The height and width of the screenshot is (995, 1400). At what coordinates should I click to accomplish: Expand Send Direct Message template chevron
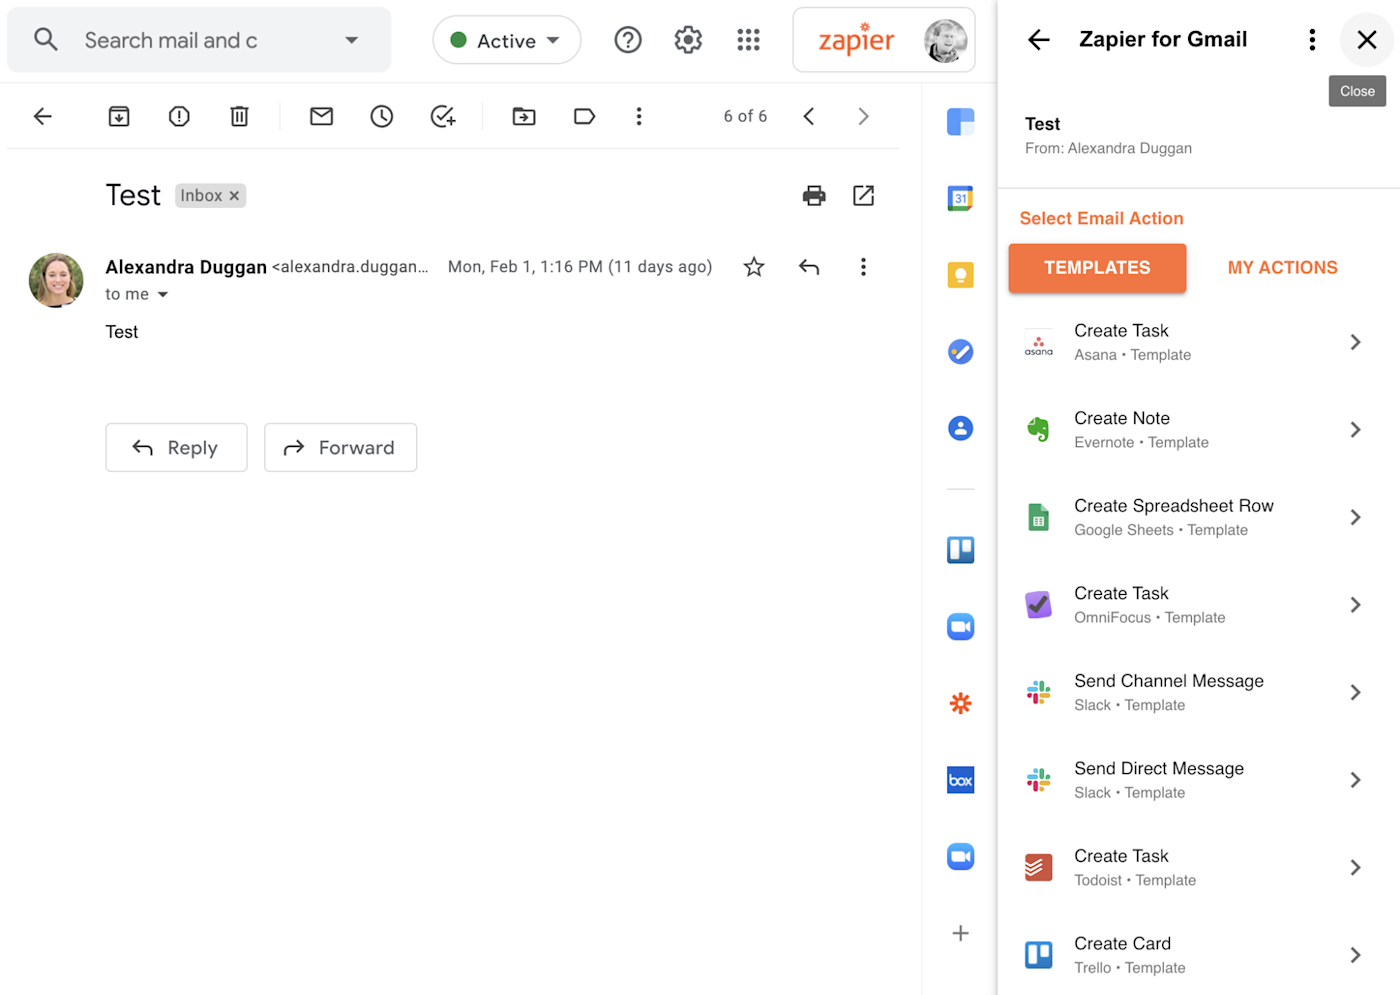[1355, 780]
